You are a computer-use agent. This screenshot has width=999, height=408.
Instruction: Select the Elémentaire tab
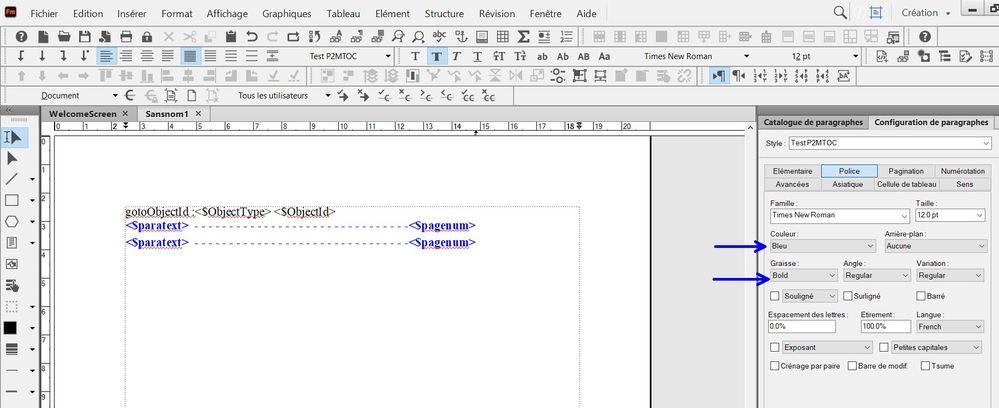(x=793, y=171)
